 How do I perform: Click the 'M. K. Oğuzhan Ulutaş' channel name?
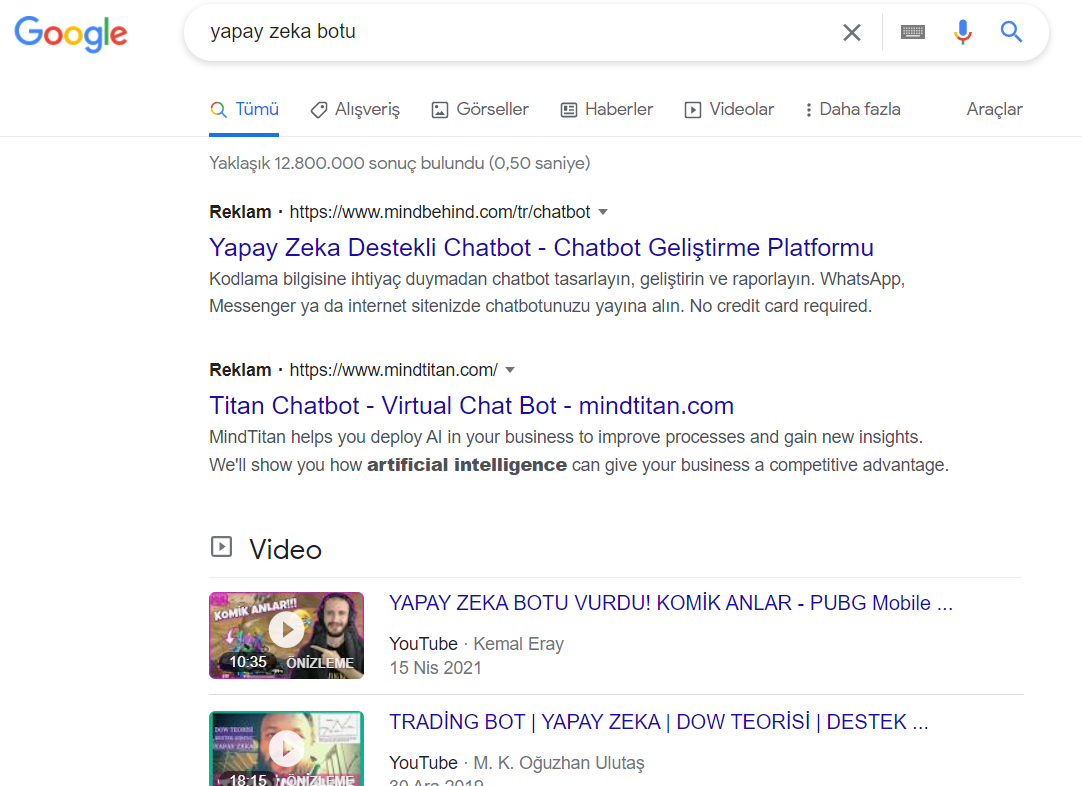559,763
